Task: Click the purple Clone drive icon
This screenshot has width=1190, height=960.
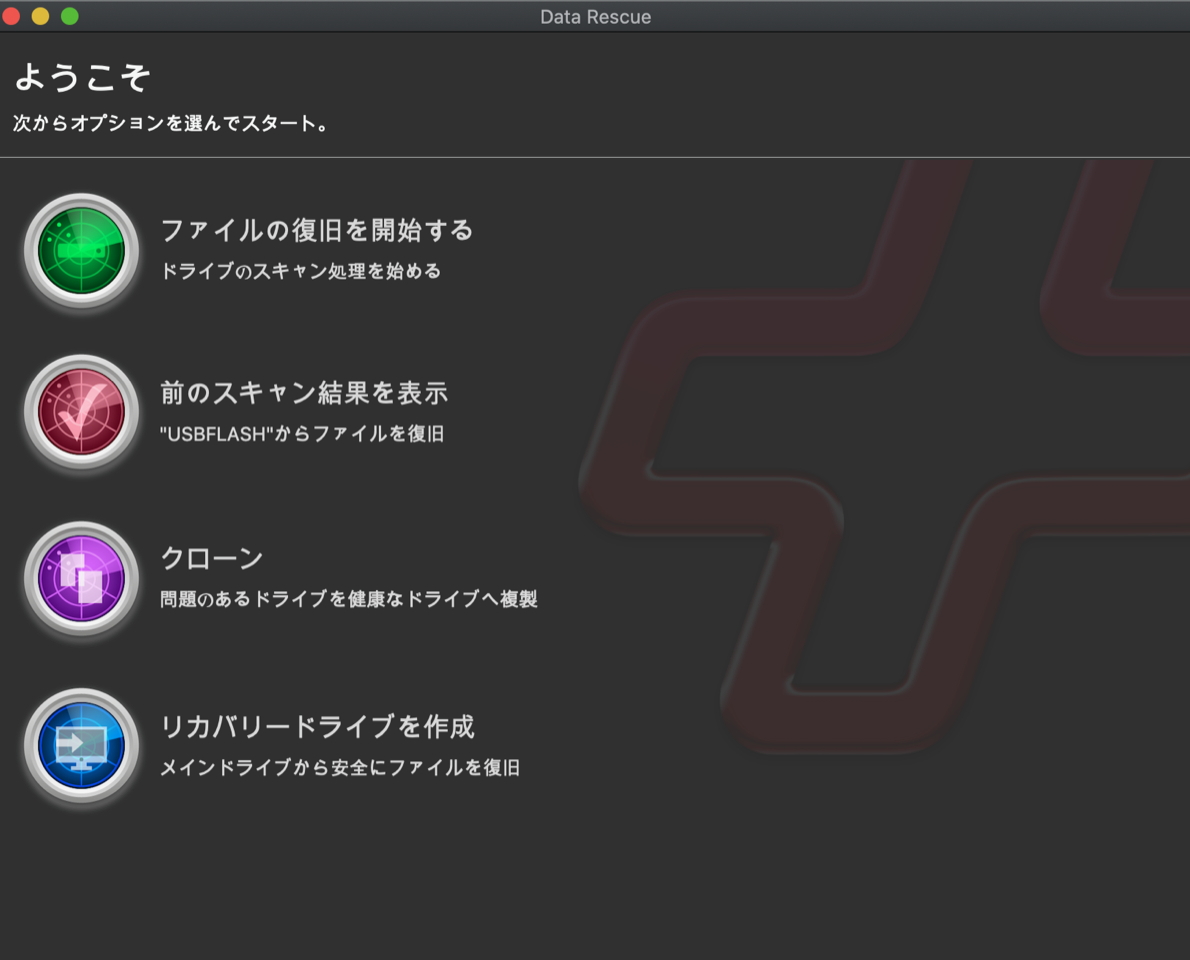Action: pos(81,579)
